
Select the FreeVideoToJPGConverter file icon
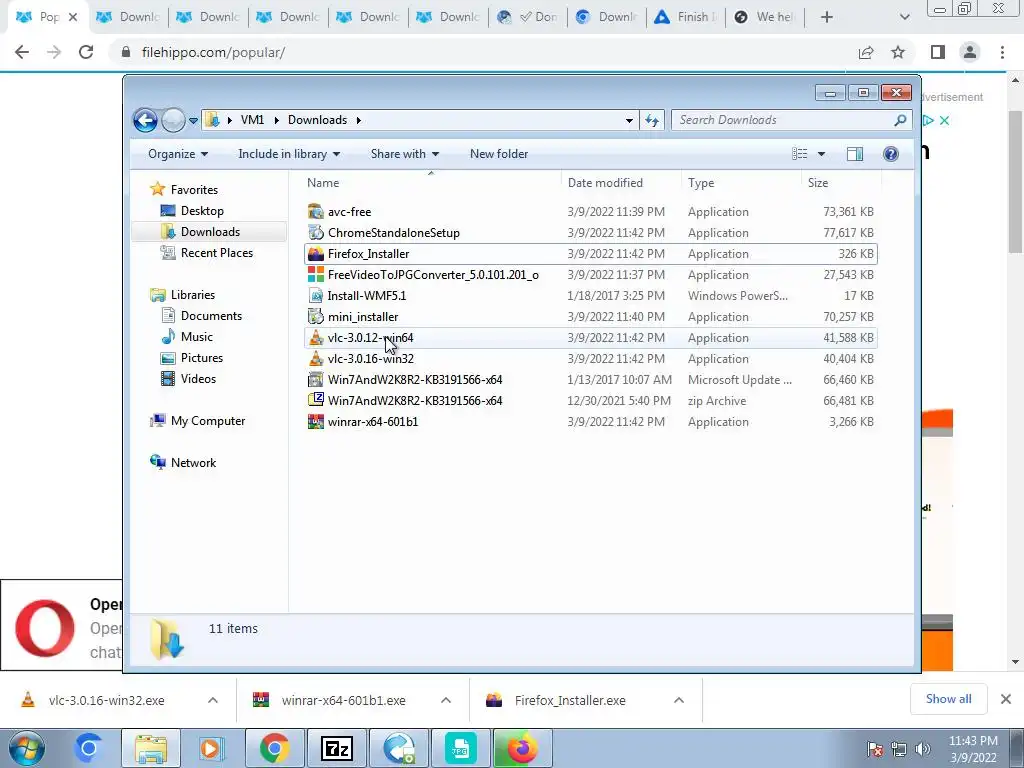(315, 275)
